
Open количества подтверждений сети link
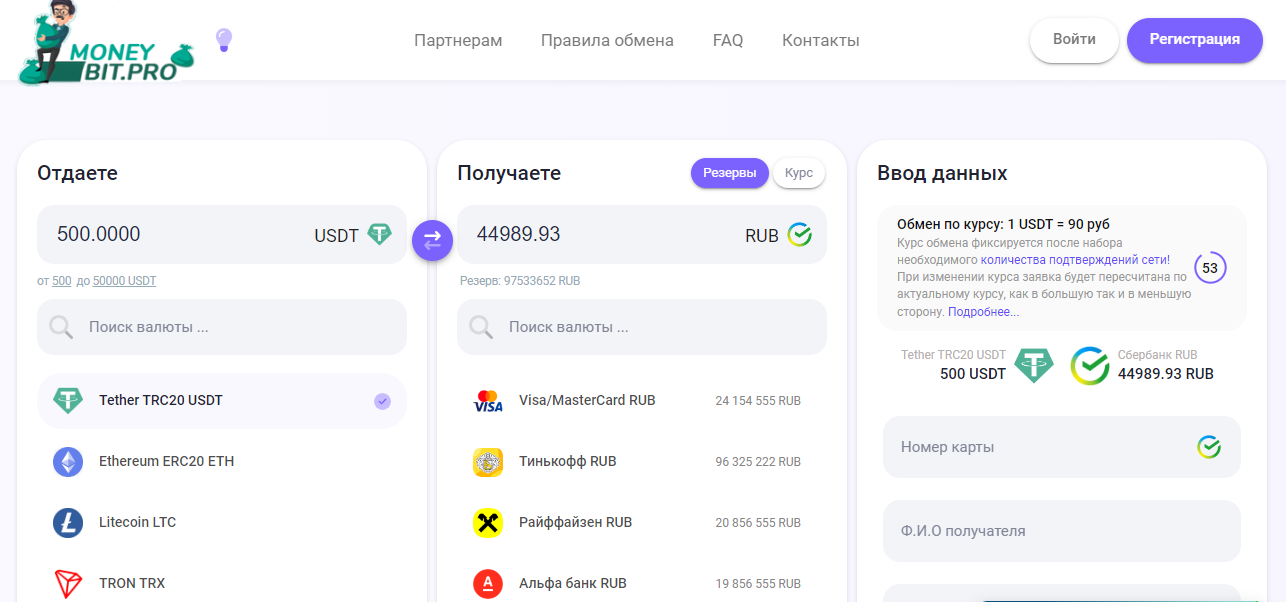1075,259
